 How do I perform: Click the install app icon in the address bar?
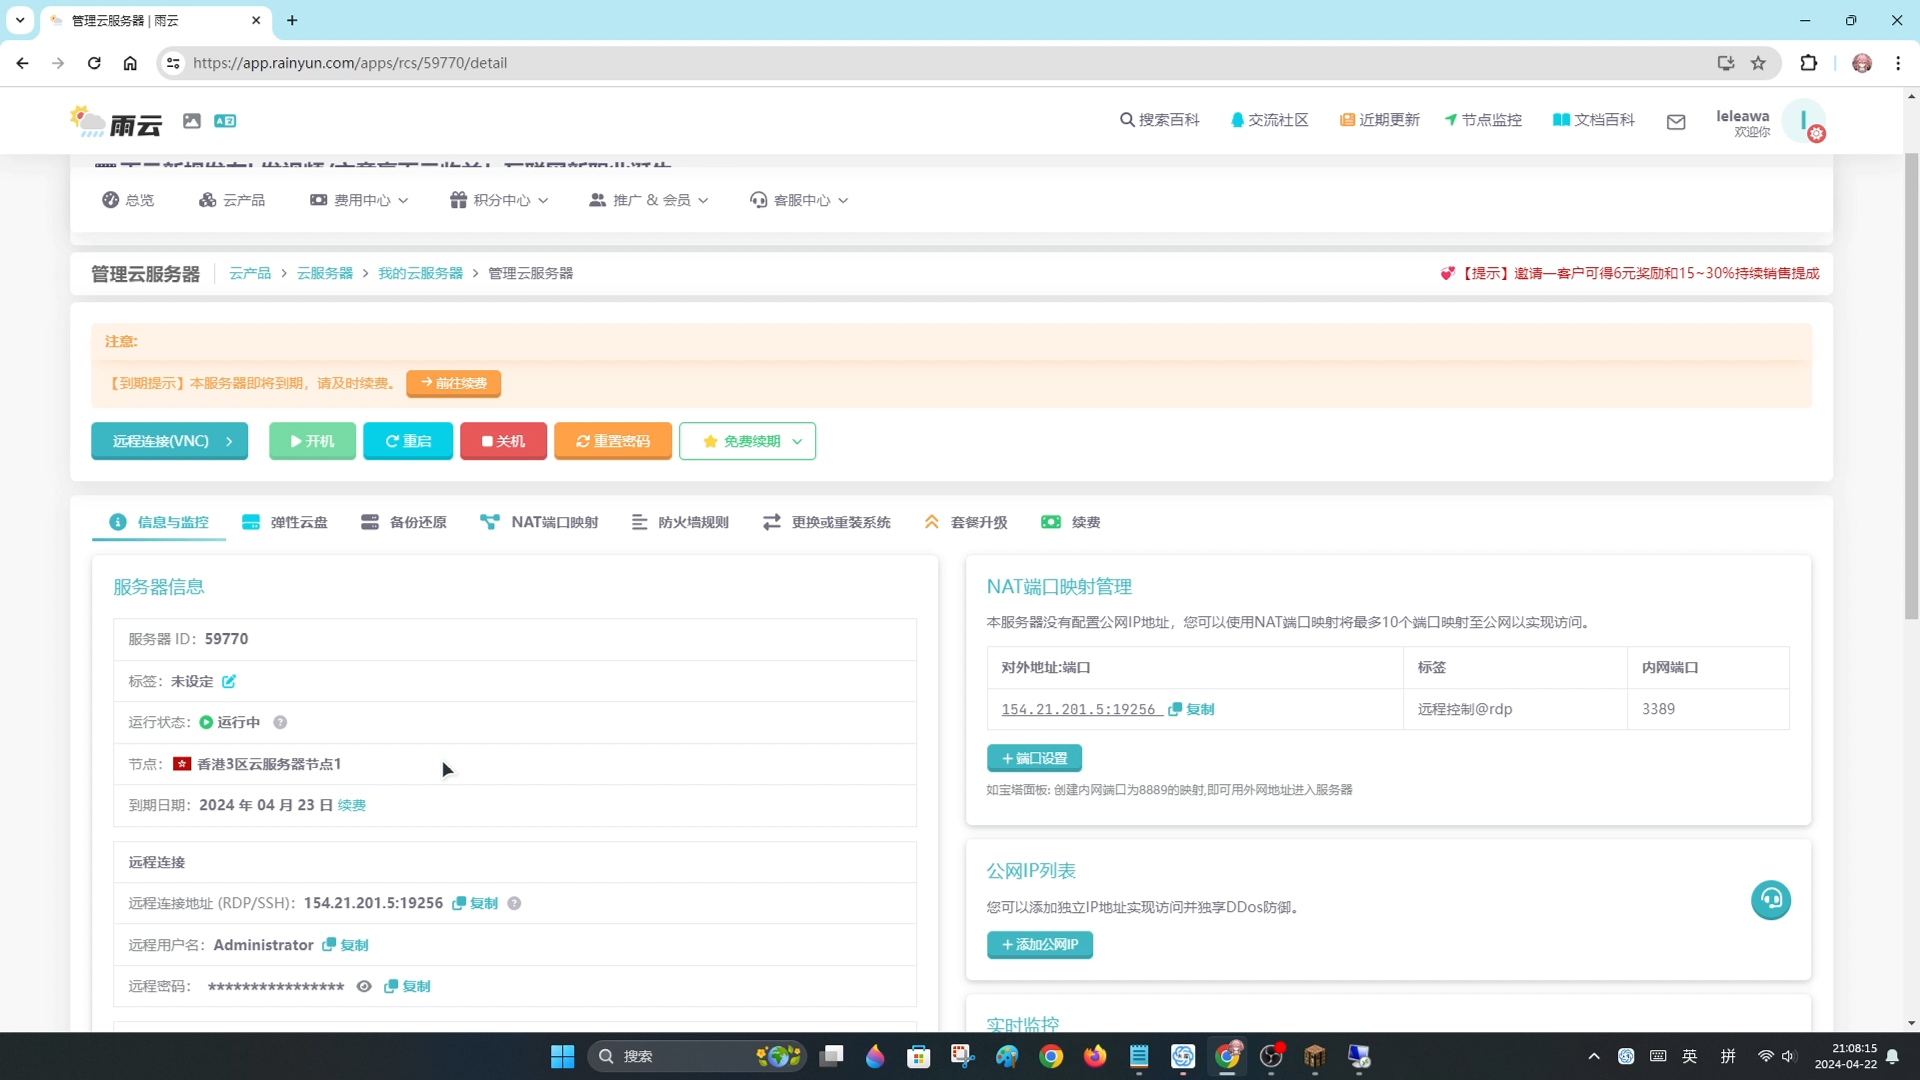click(1726, 63)
